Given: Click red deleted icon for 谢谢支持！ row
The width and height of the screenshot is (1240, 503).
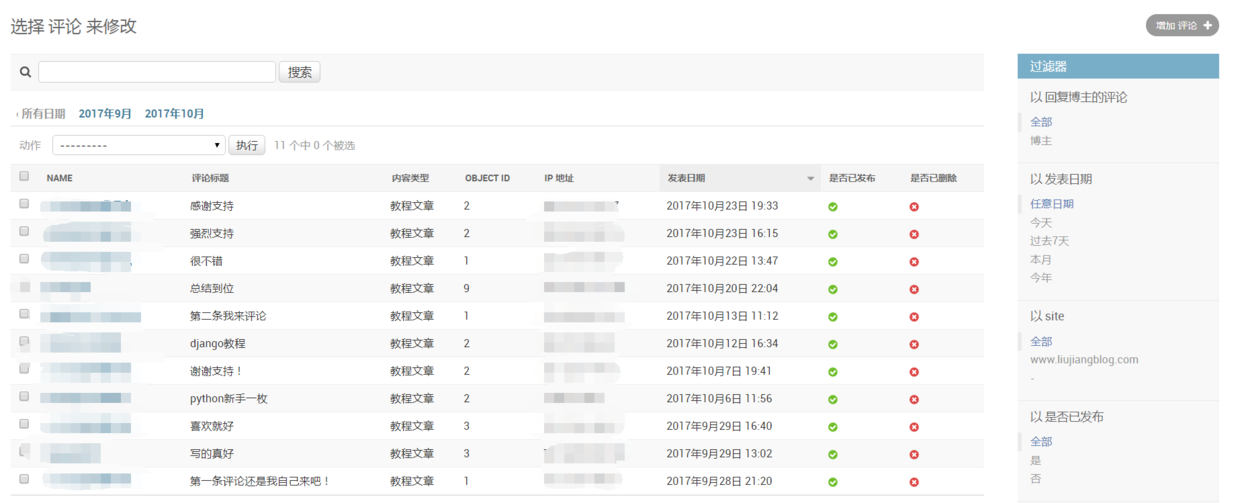Looking at the screenshot, I should point(914,372).
